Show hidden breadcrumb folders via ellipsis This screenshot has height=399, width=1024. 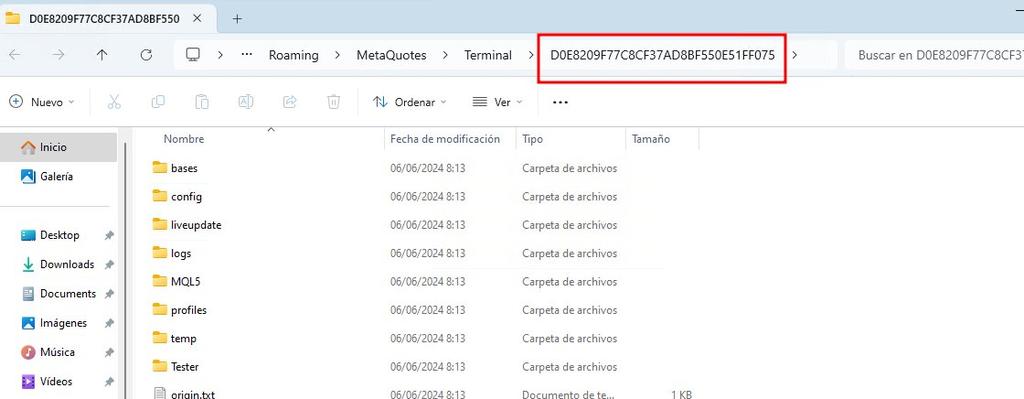246,55
